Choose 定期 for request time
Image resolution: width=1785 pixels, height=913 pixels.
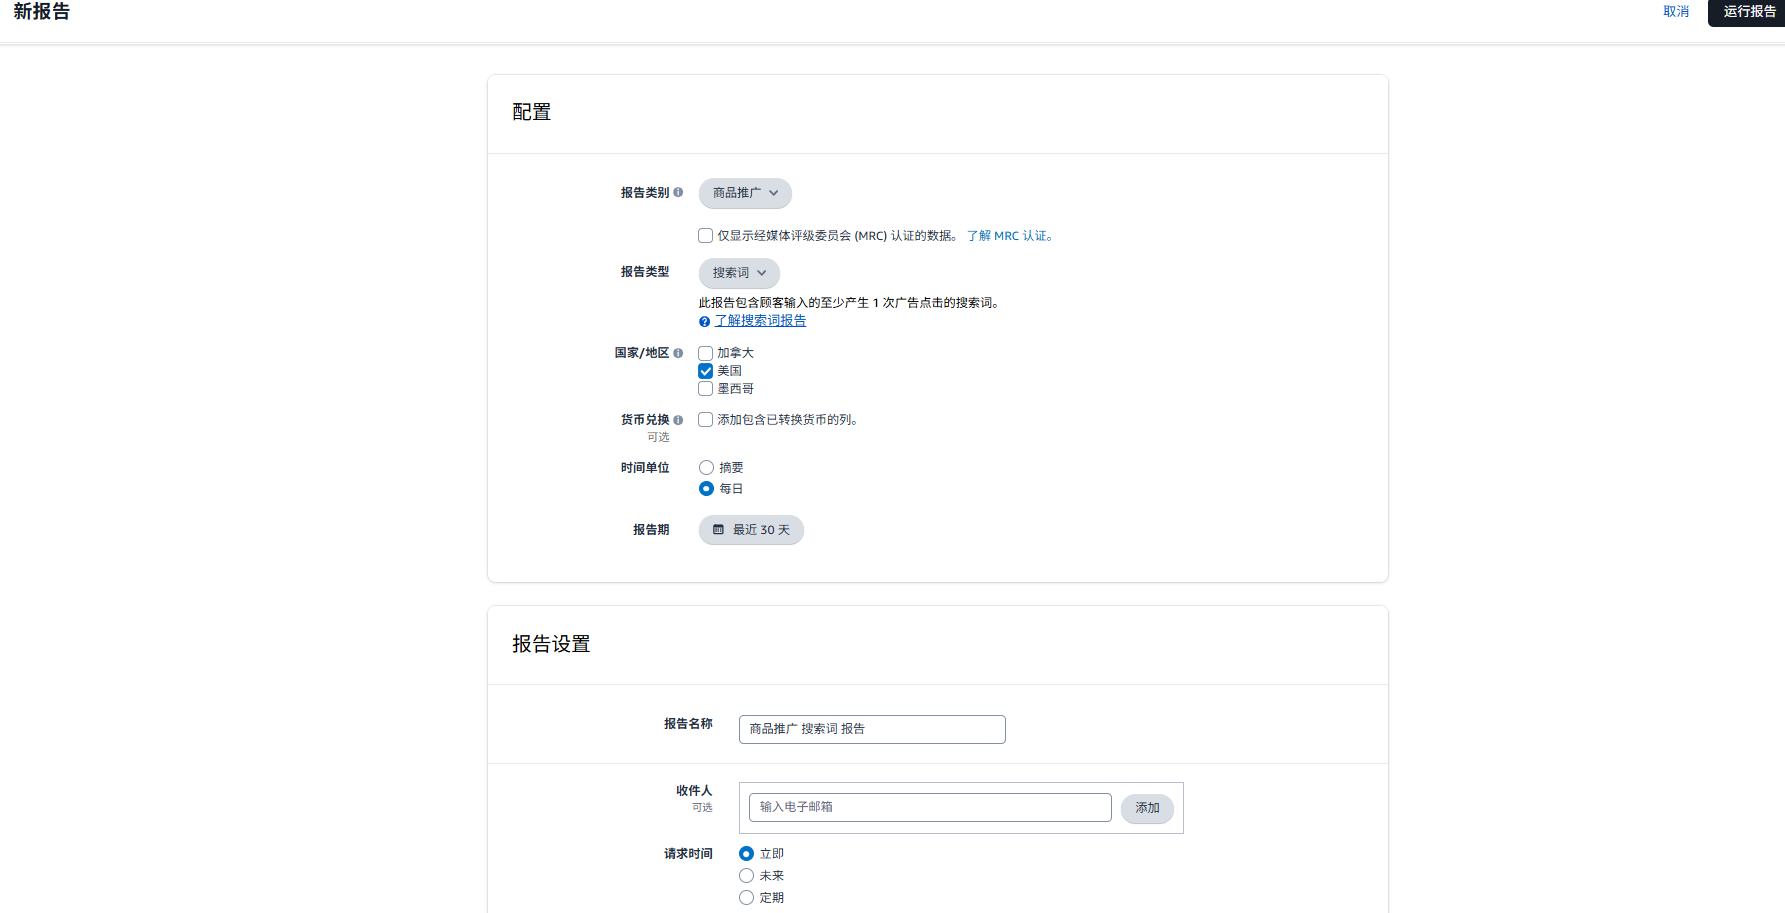tap(746, 898)
